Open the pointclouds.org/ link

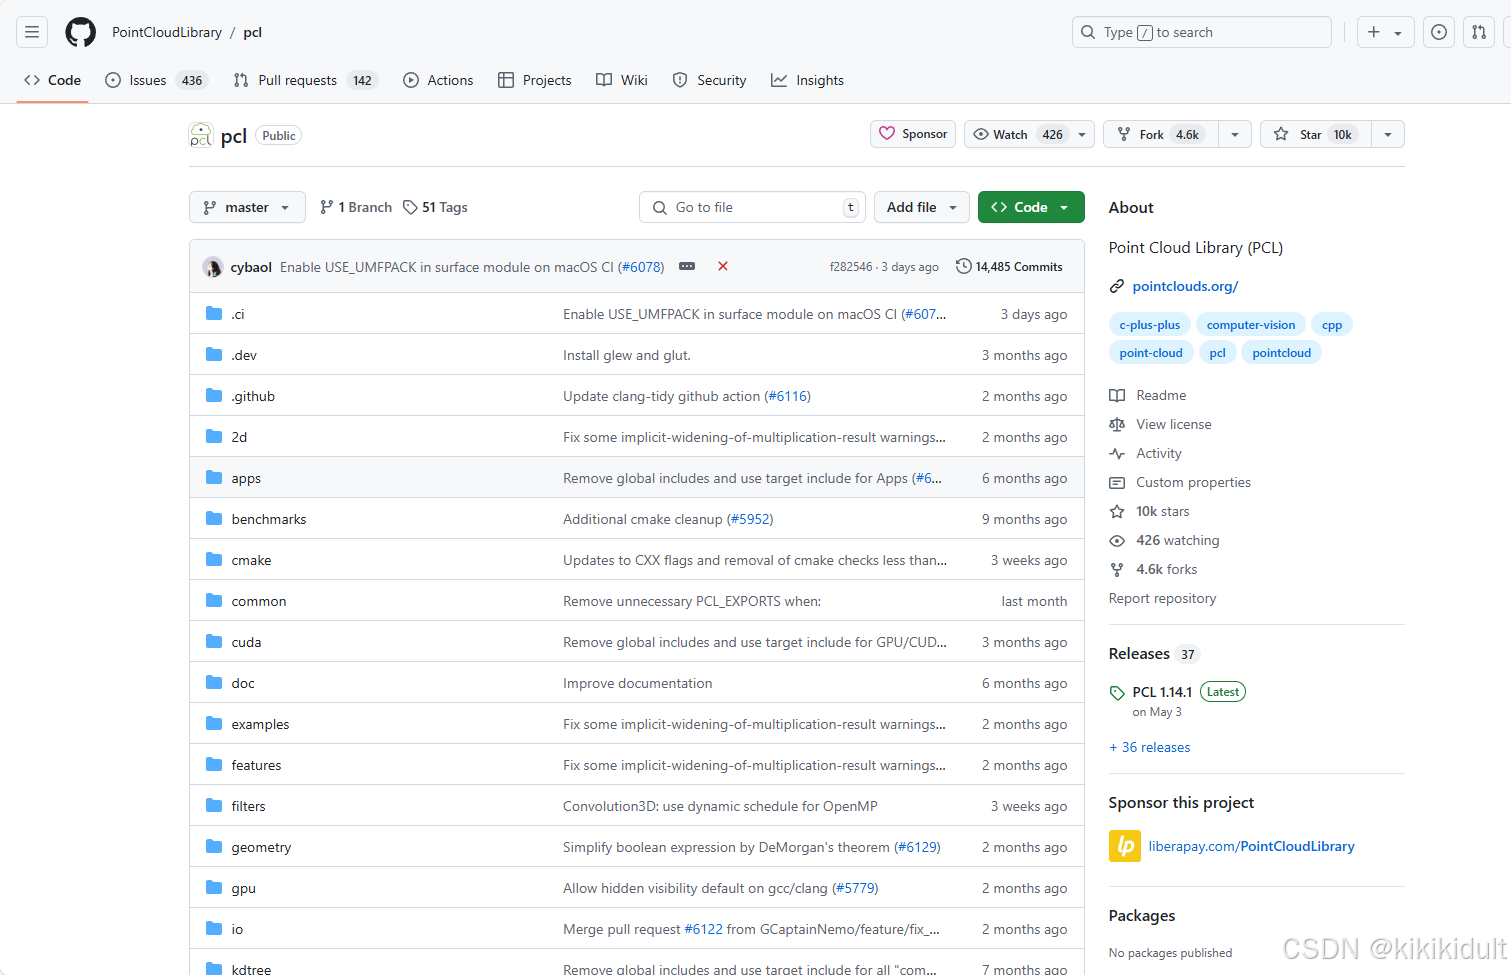(x=1185, y=287)
